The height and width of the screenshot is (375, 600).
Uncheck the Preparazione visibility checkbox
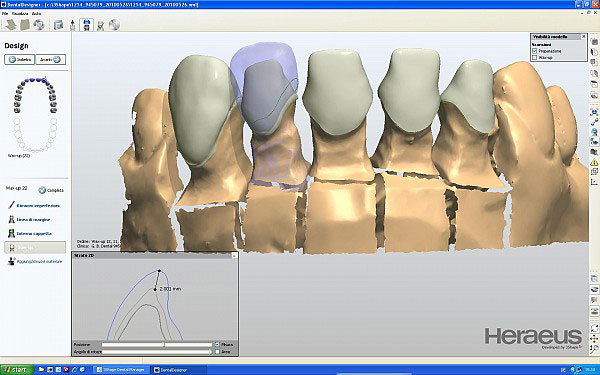tap(535, 51)
